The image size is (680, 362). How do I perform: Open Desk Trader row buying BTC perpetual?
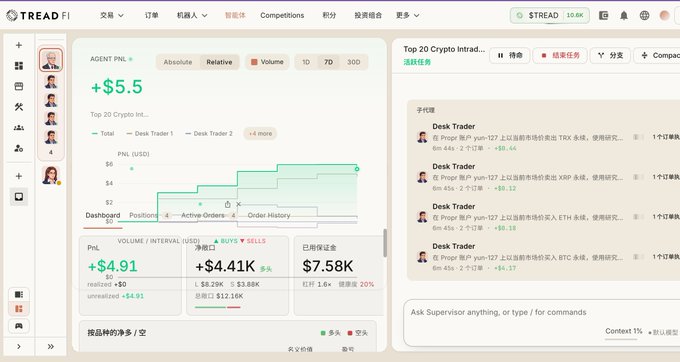click(x=548, y=257)
